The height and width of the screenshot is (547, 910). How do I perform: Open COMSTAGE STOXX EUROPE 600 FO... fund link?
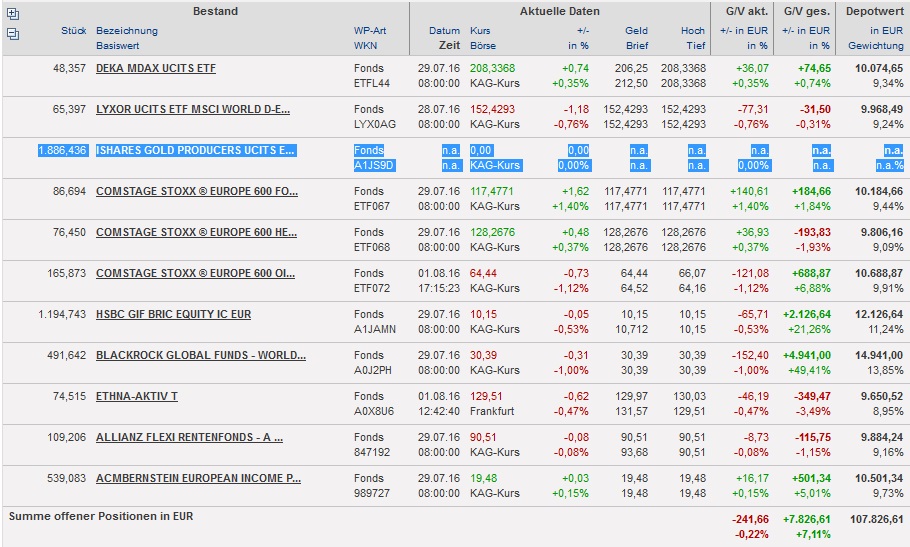(196, 191)
